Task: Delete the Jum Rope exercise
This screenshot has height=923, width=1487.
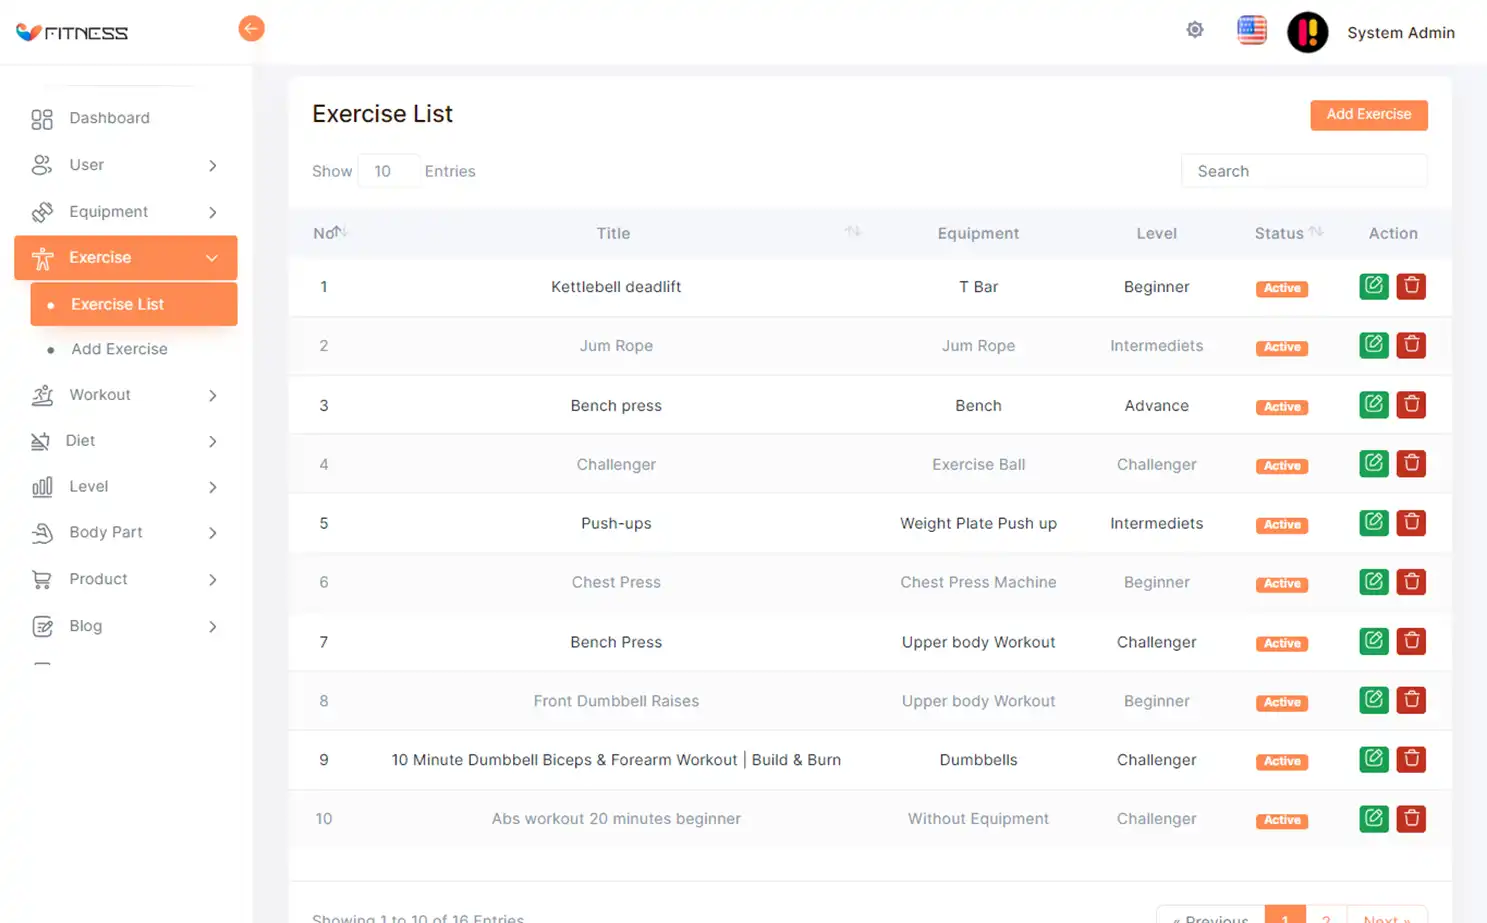Action: tap(1410, 345)
